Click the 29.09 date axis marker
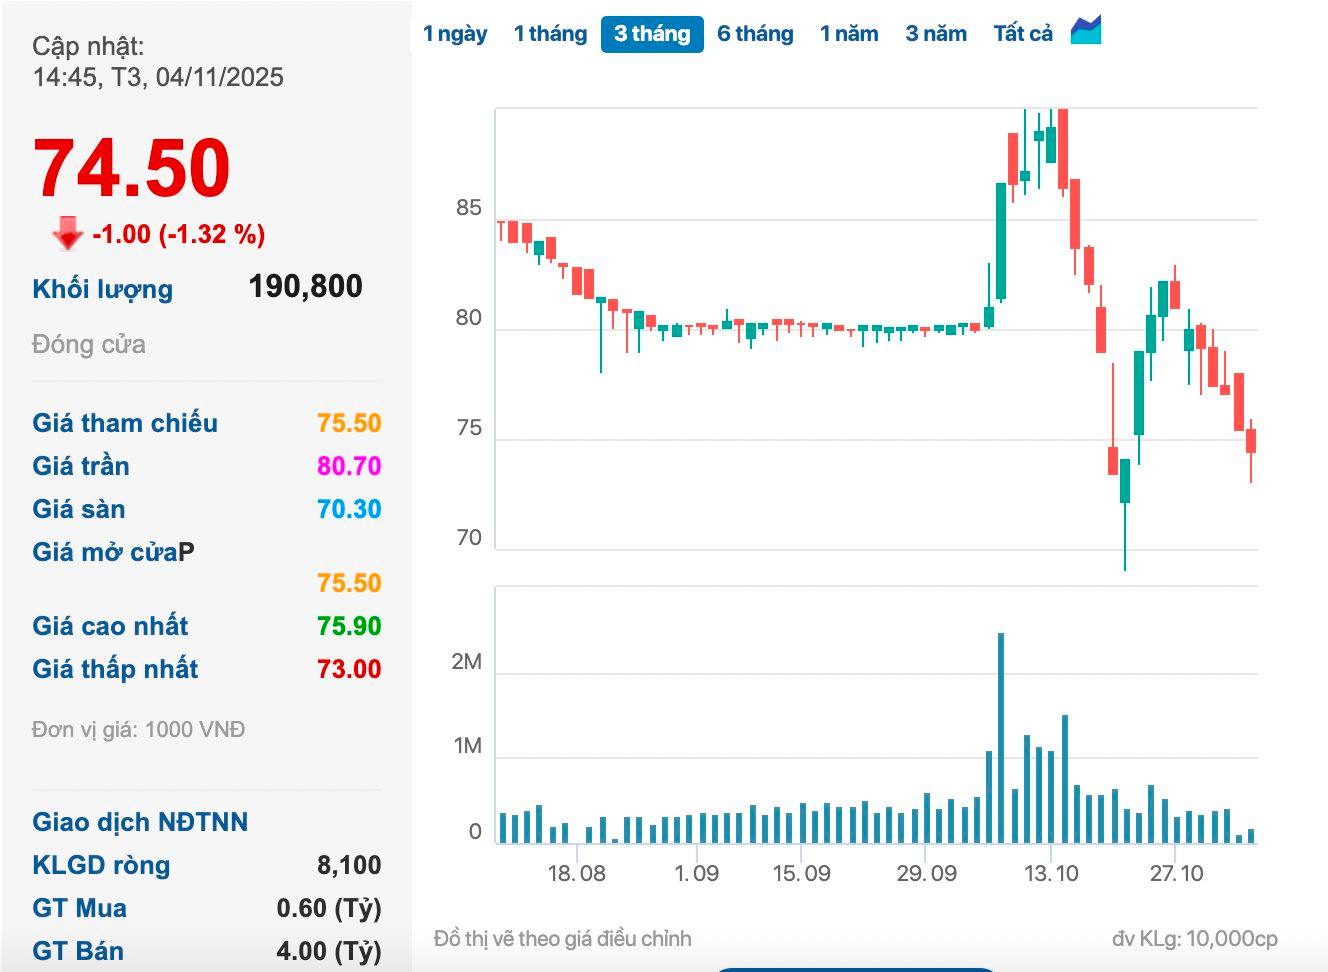This screenshot has width=1328, height=972. [x=926, y=873]
